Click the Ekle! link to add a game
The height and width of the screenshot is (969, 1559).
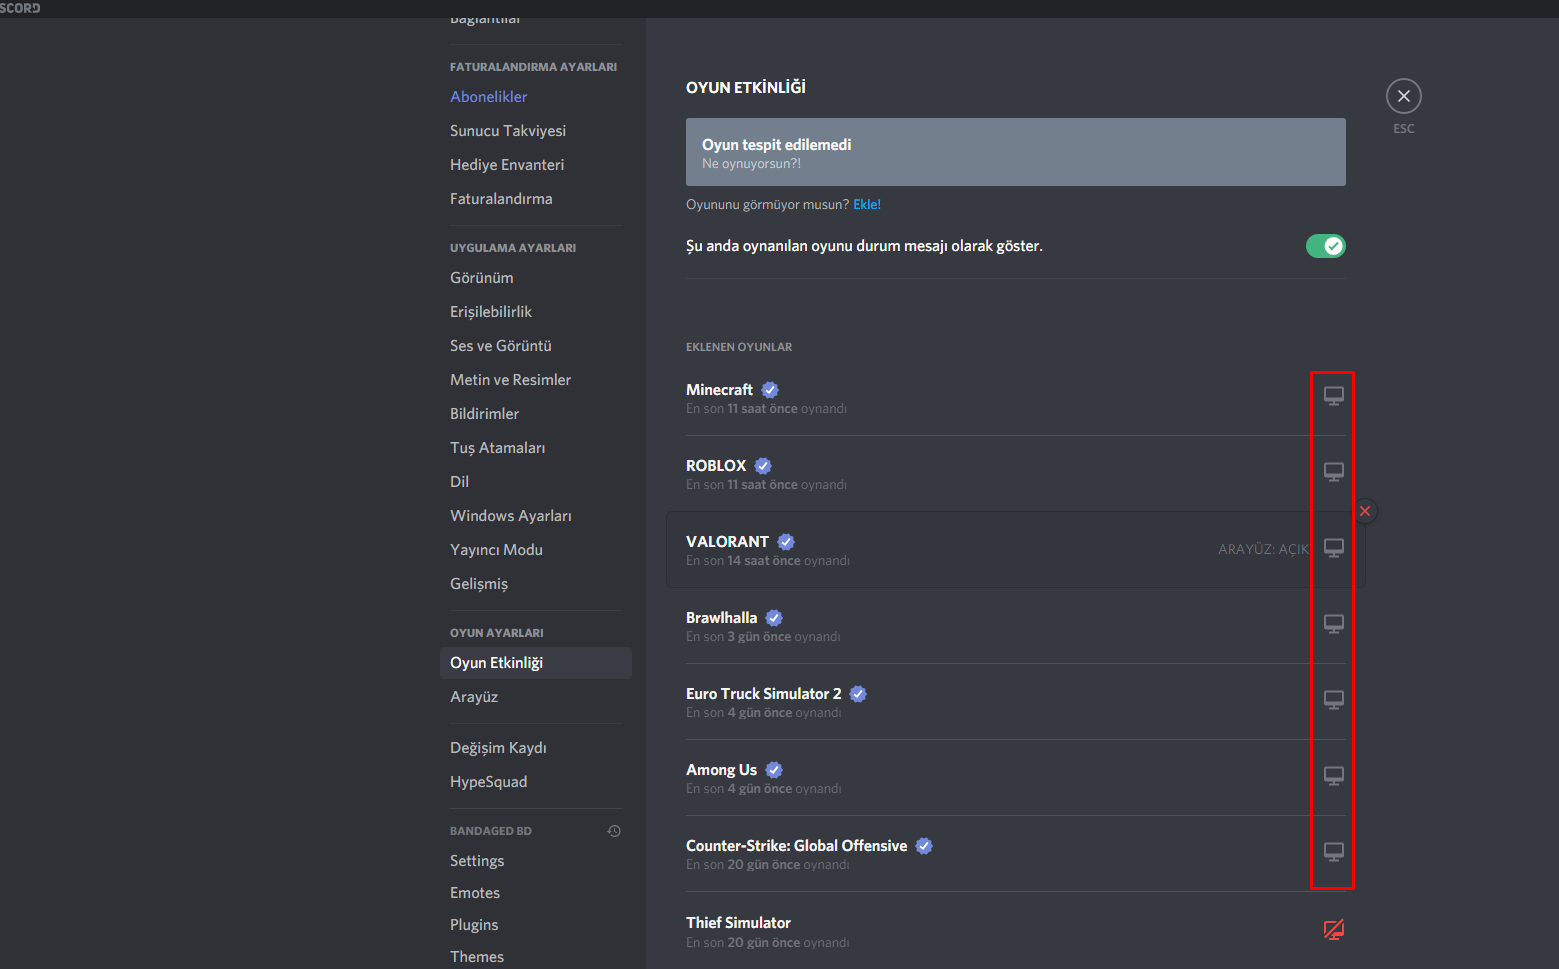tap(867, 205)
